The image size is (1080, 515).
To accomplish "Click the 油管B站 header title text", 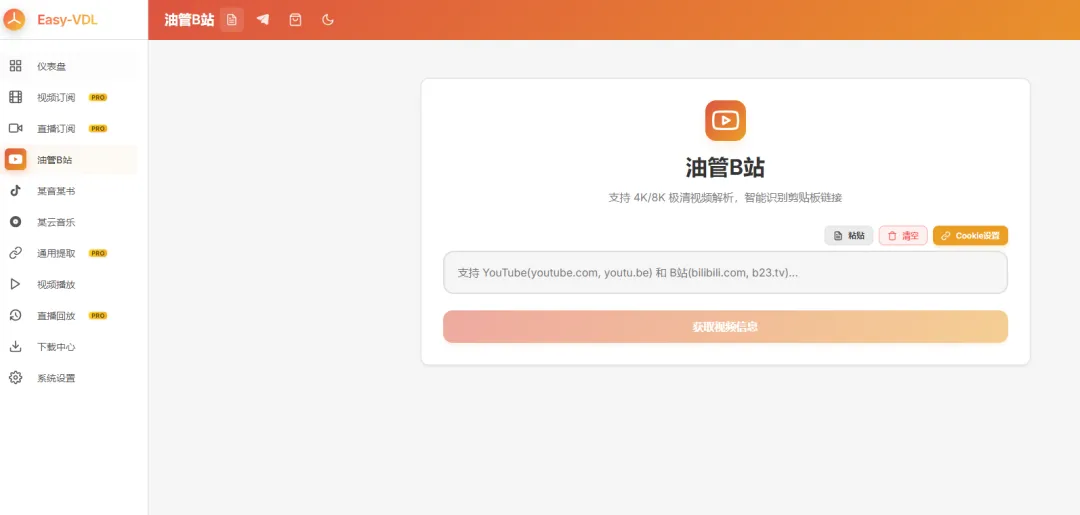I will (x=189, y=20).
